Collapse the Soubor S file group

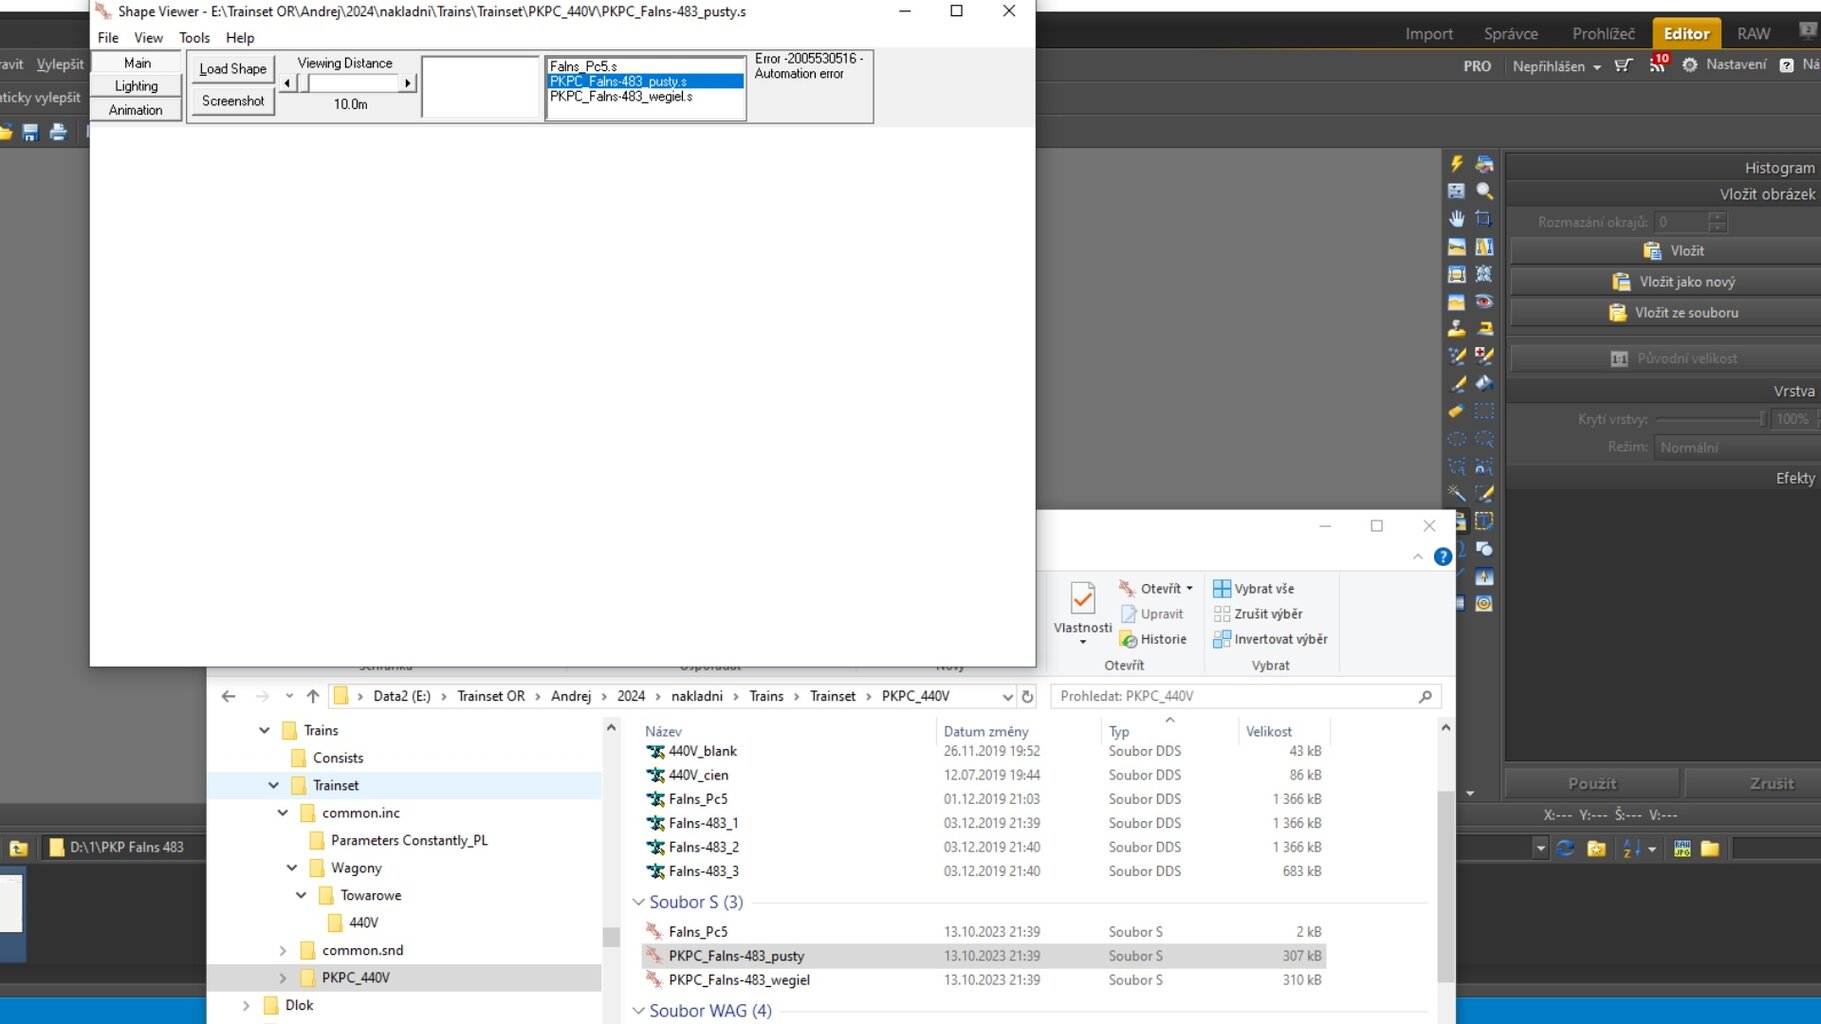(638, 902)
